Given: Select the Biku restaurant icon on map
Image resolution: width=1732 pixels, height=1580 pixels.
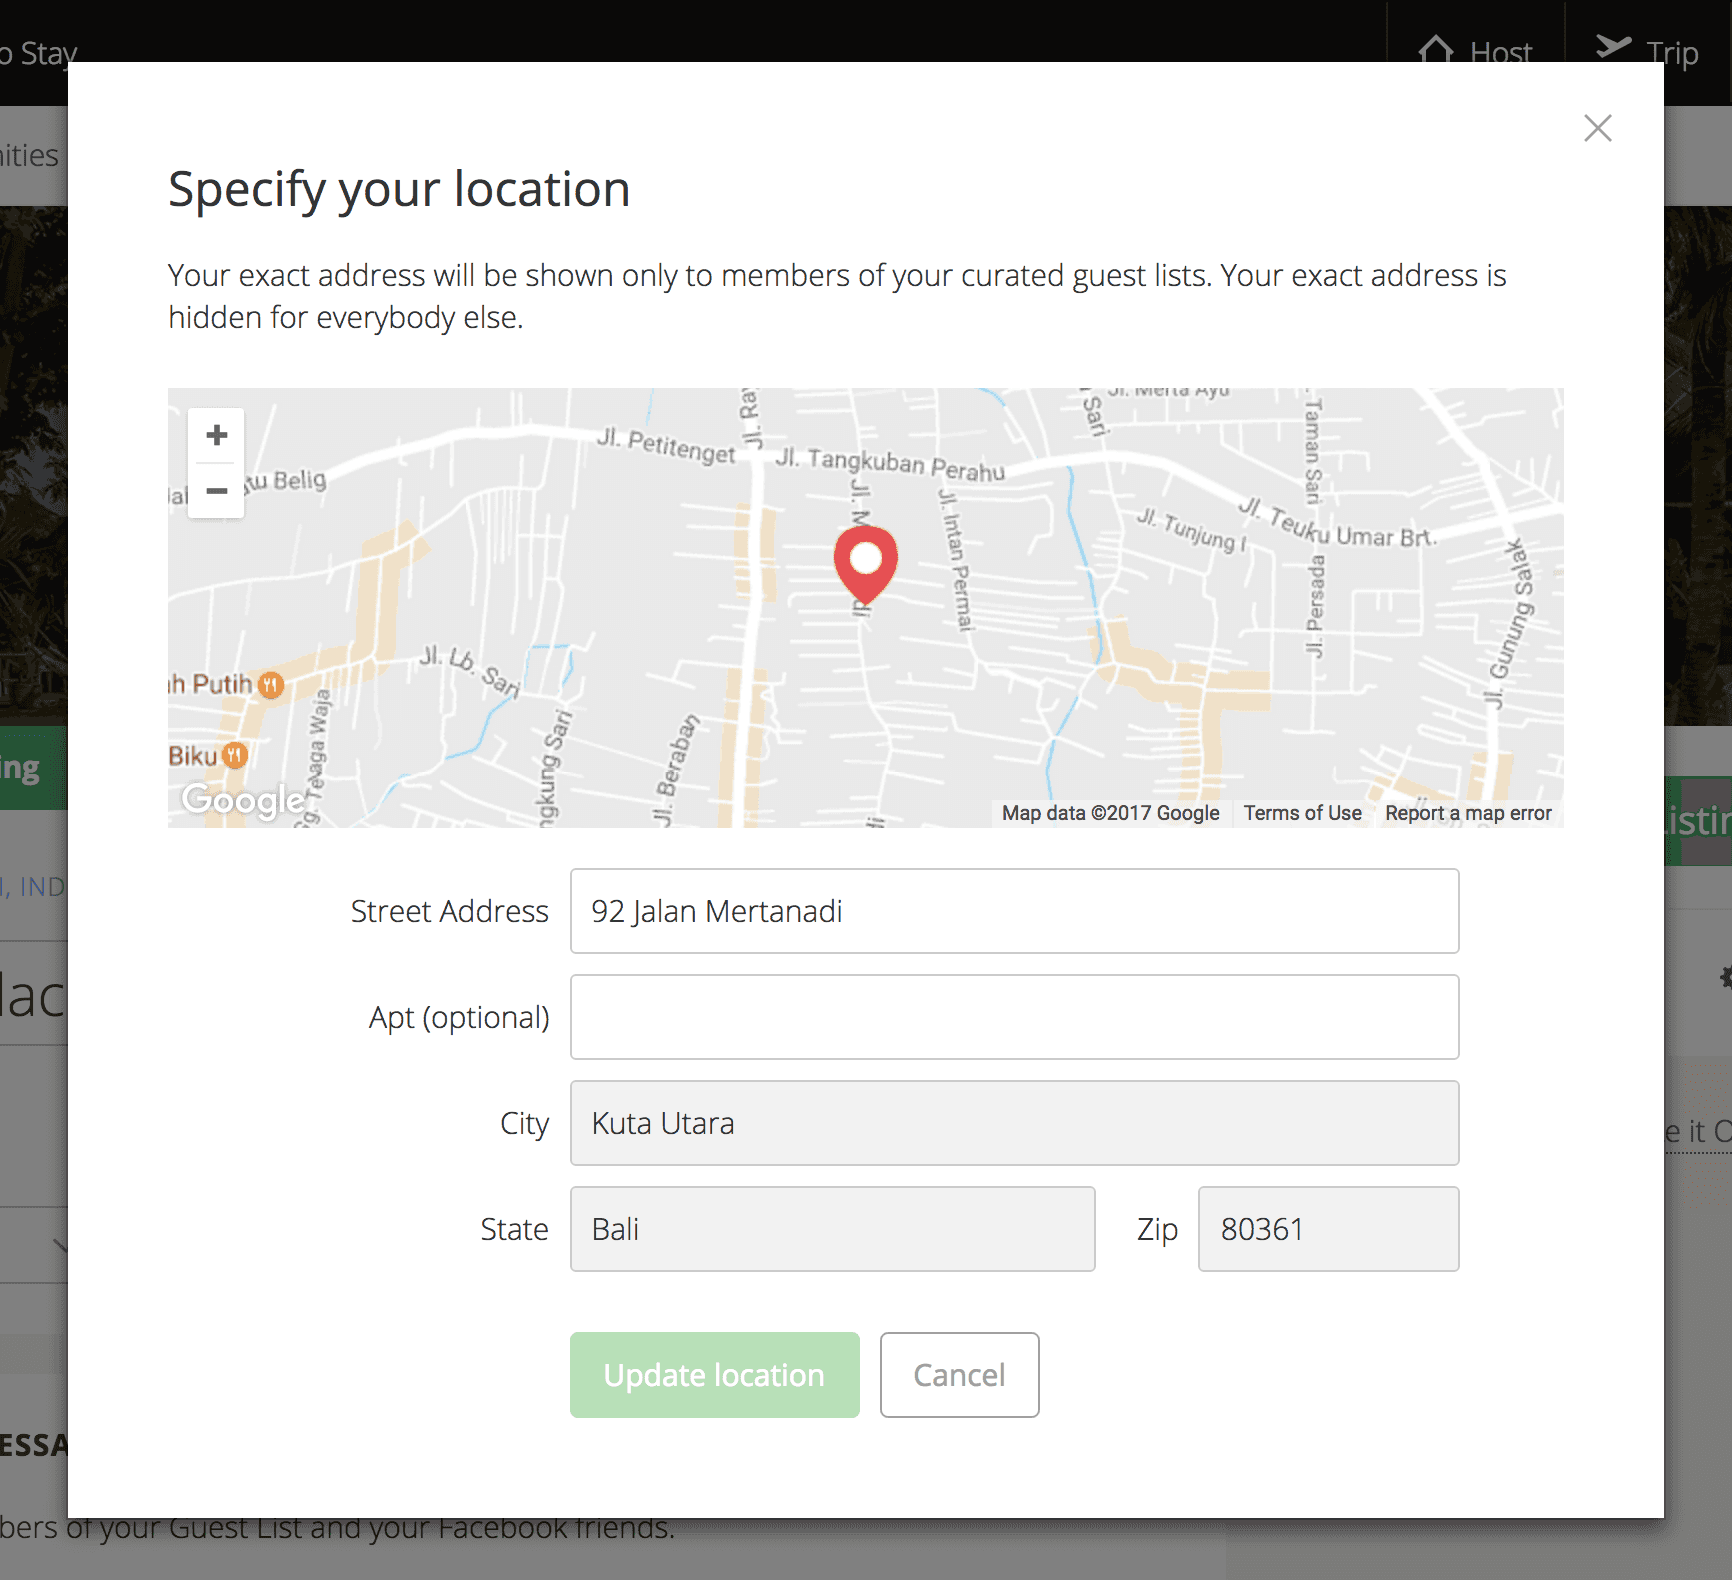Looking at the screenshot, I should [235, 755].
